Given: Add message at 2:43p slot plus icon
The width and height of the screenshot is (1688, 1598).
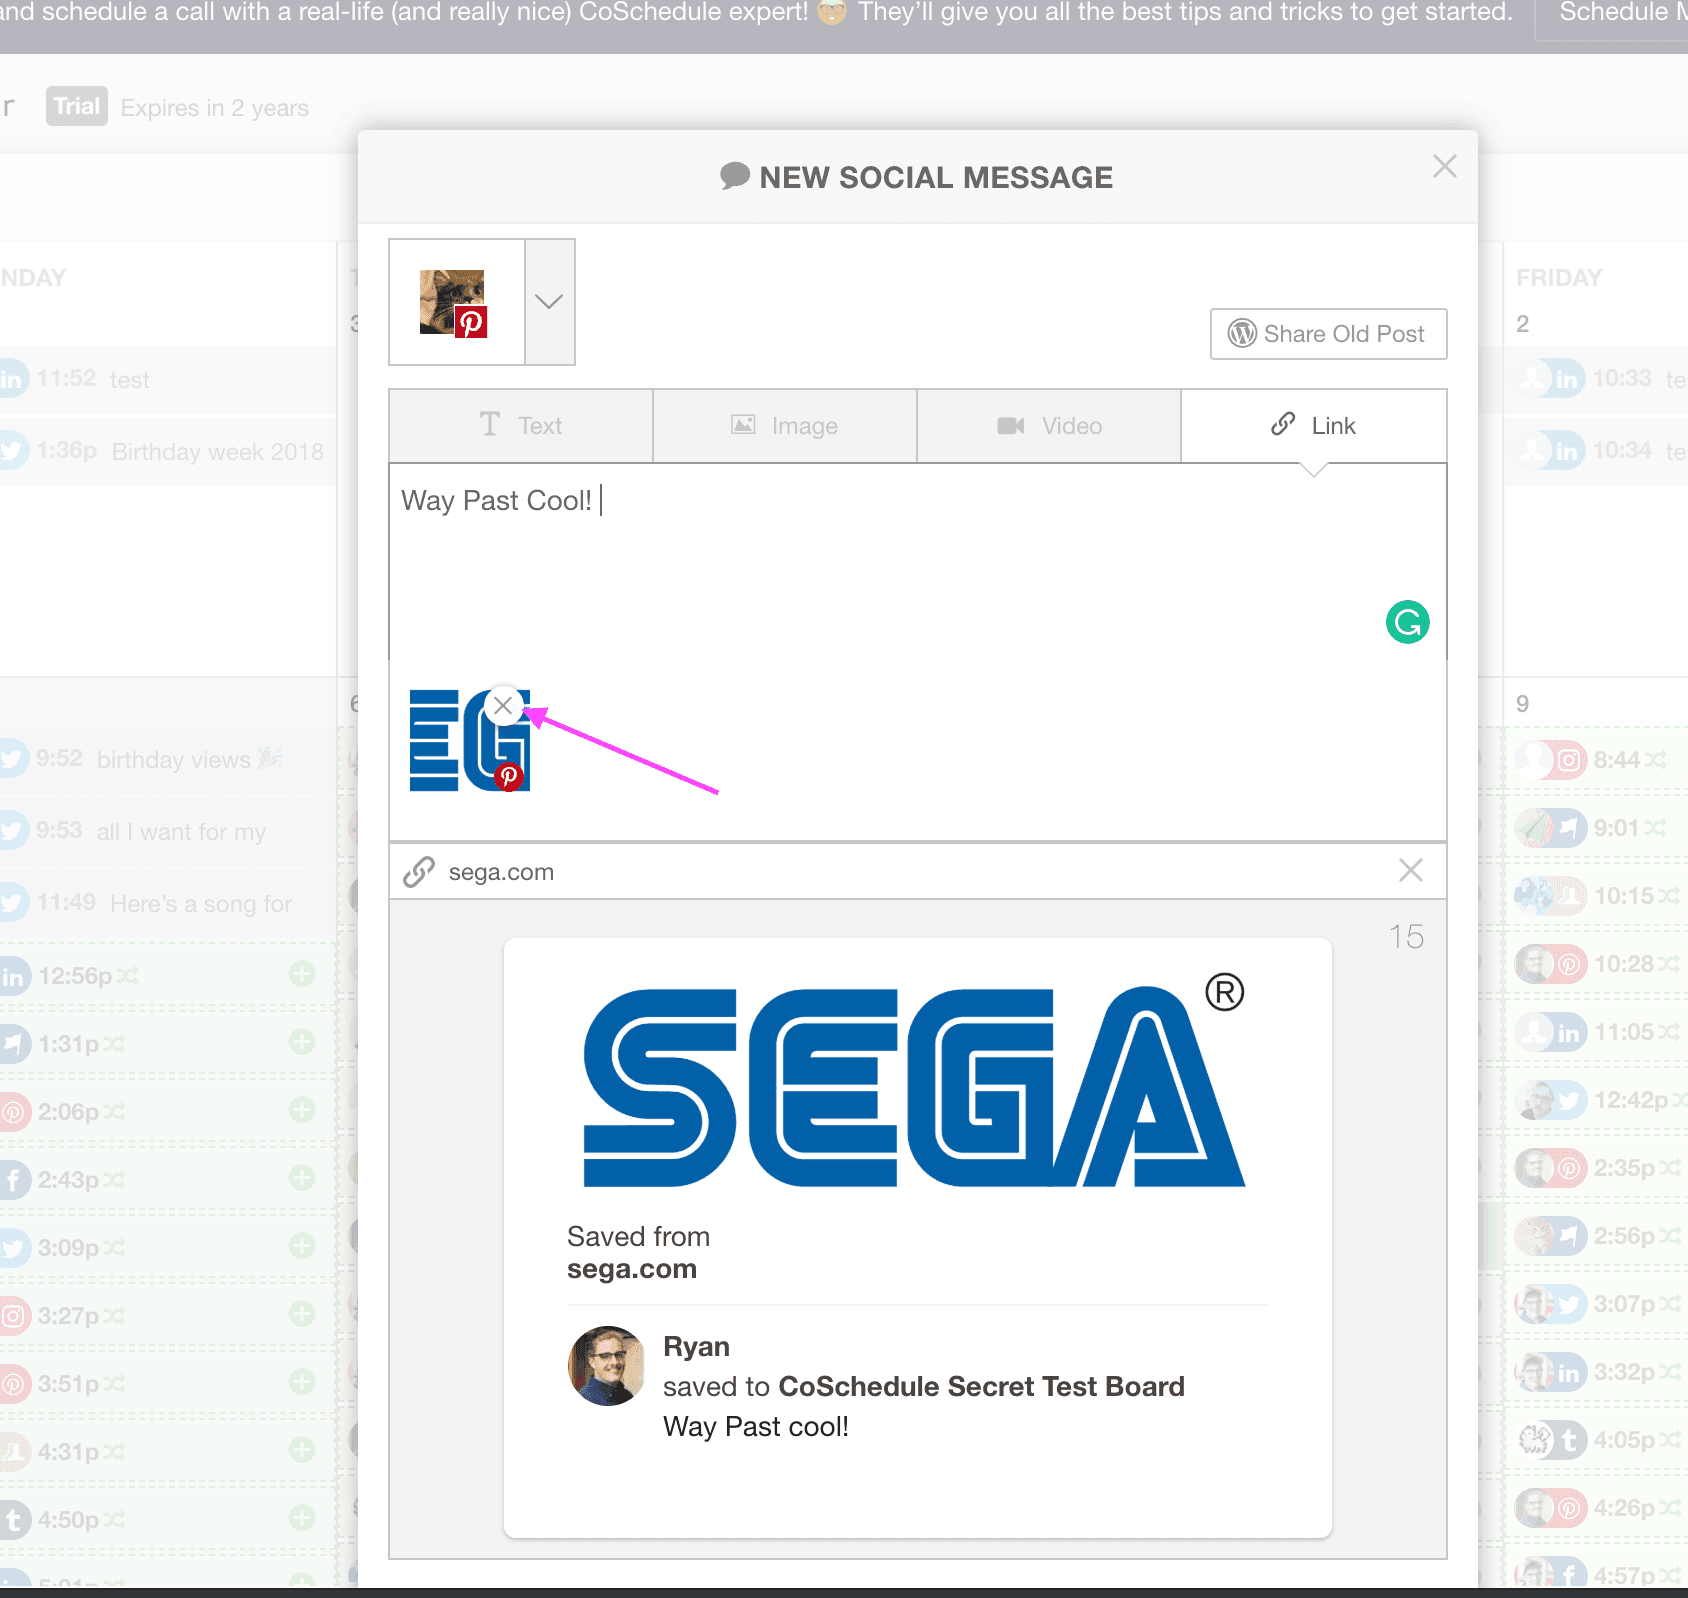Looking at the screenshot, I should click(302, 1178).
